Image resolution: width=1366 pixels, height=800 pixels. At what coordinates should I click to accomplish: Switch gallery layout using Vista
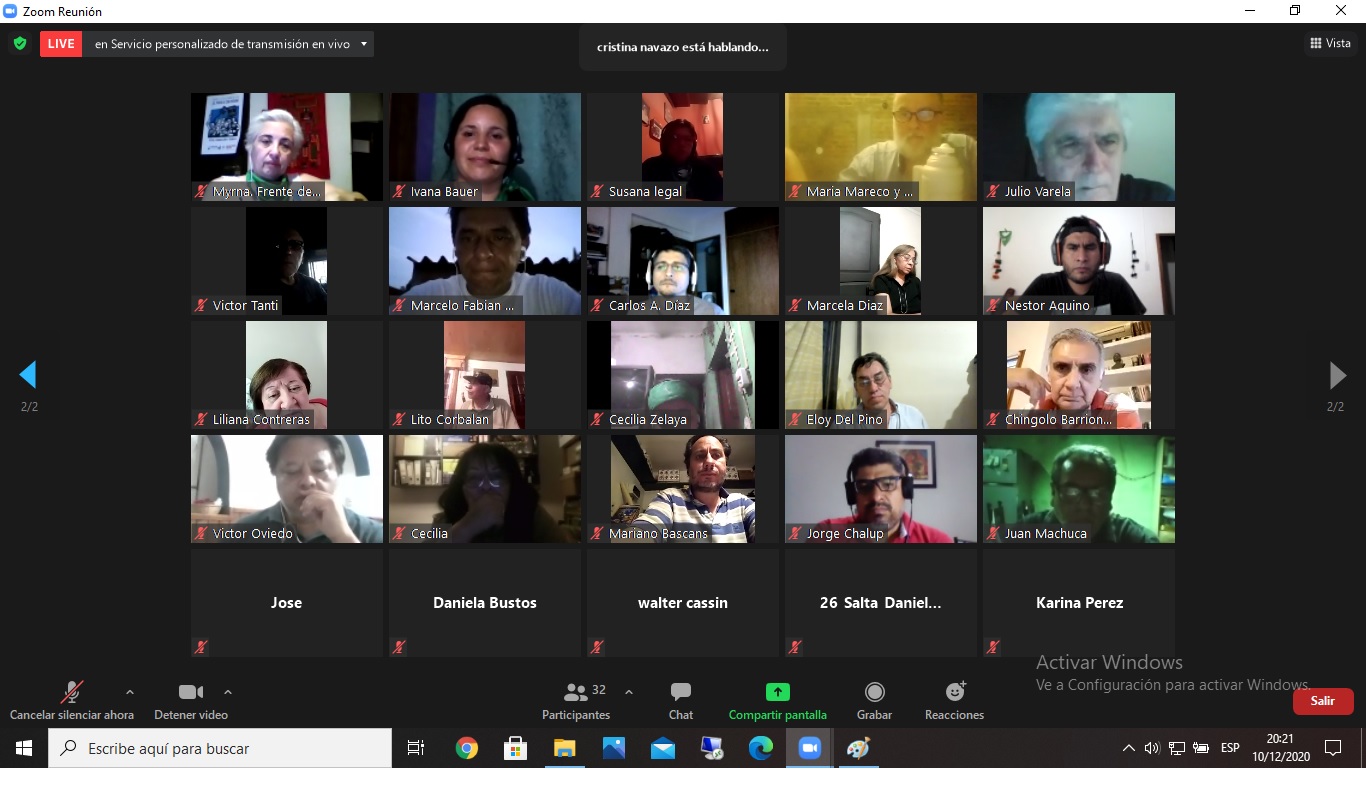pos(1330,43)
